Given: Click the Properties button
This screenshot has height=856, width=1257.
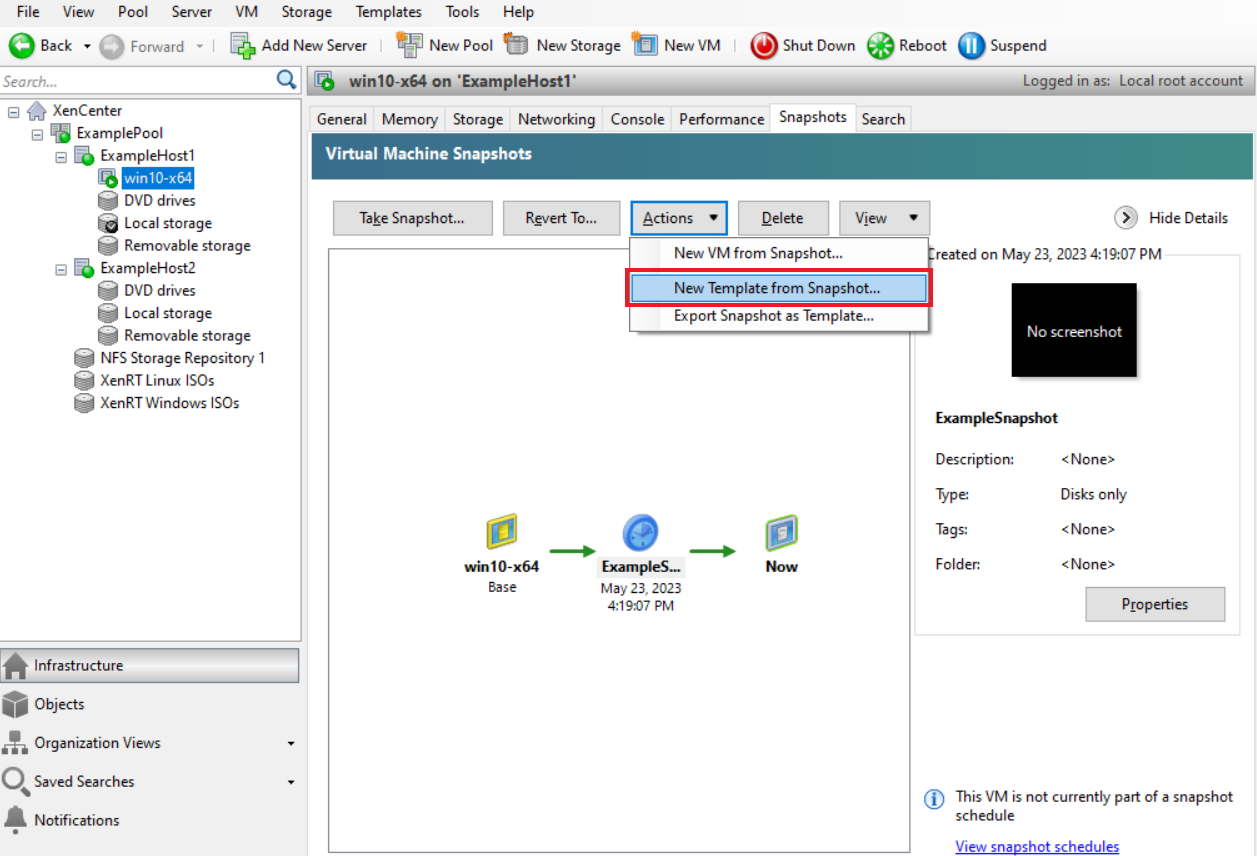Looking at the screenshot, I should 1155,604.
